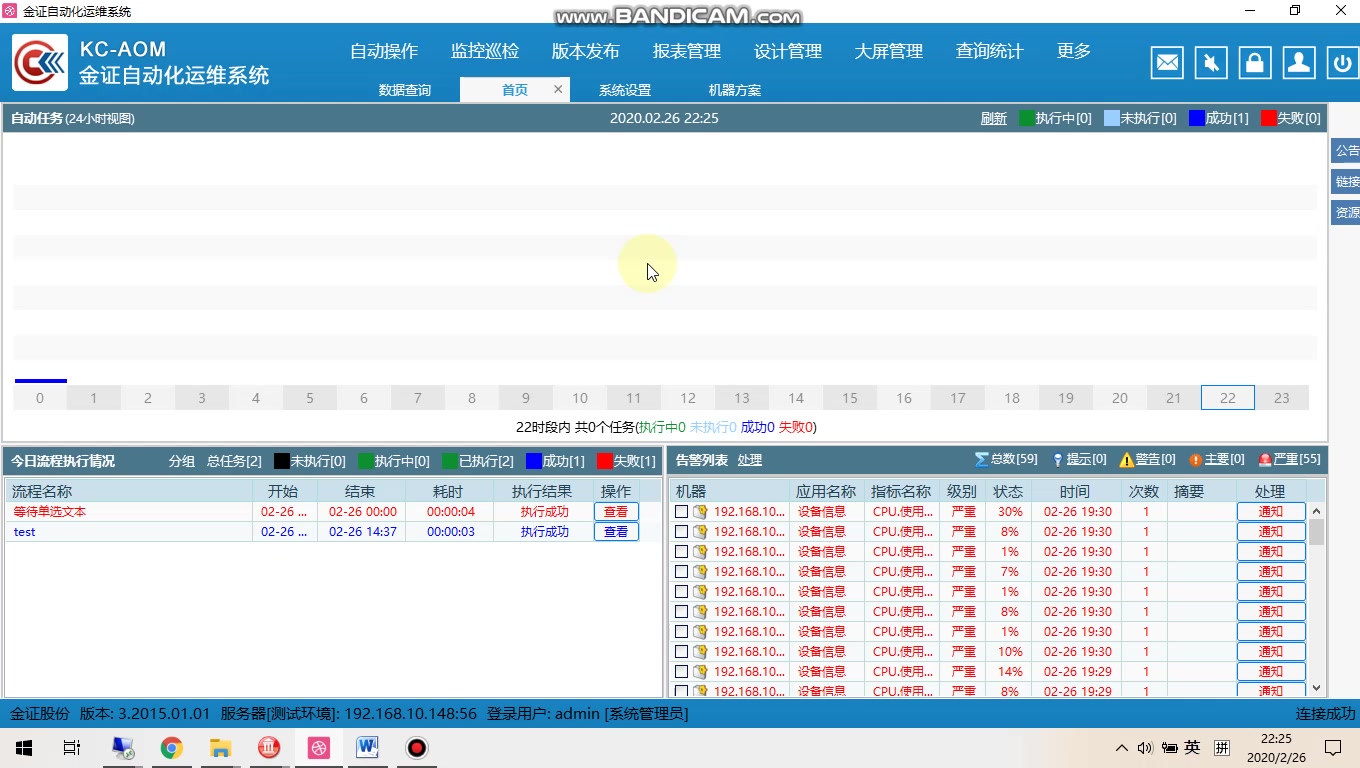Expand the 公告 side panel
This screenshot has width=1360, height=768.
click(1345, 150)
